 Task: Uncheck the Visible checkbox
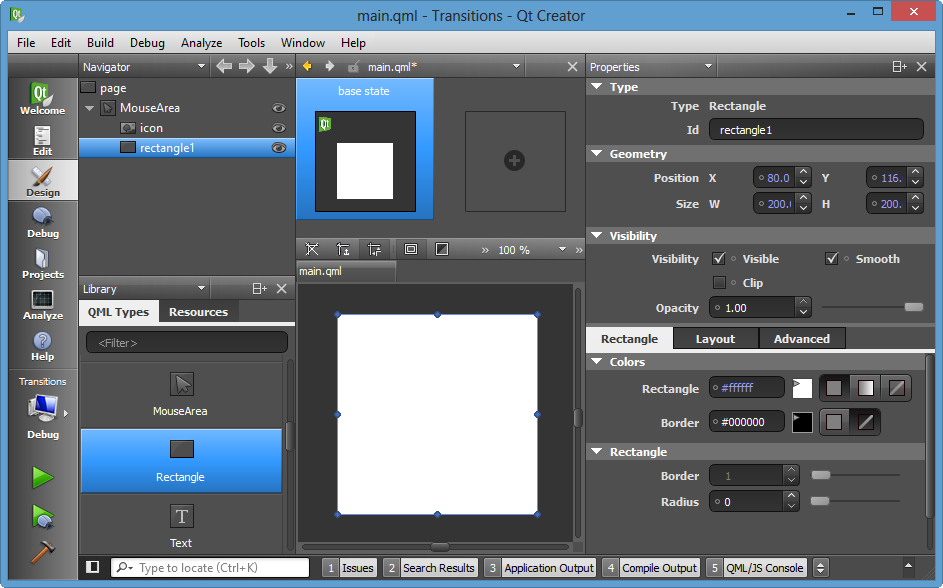[x=719, y=259]
